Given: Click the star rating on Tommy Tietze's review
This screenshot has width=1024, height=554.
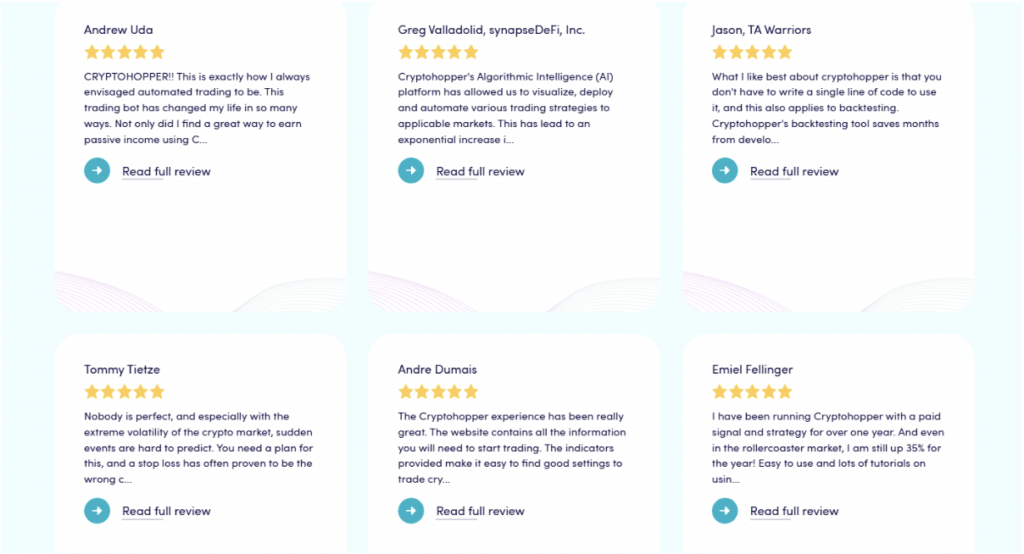Looking at the screenshot, I should [x=124, y=392].
